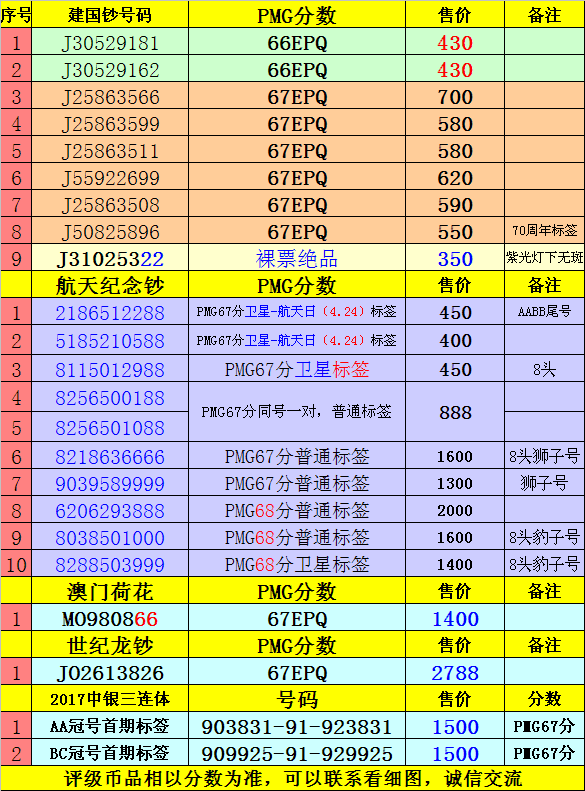This screenshot has height=791, width=585.
Task: Select the serial number 8218636666 cell
Action: click(110, 456)
